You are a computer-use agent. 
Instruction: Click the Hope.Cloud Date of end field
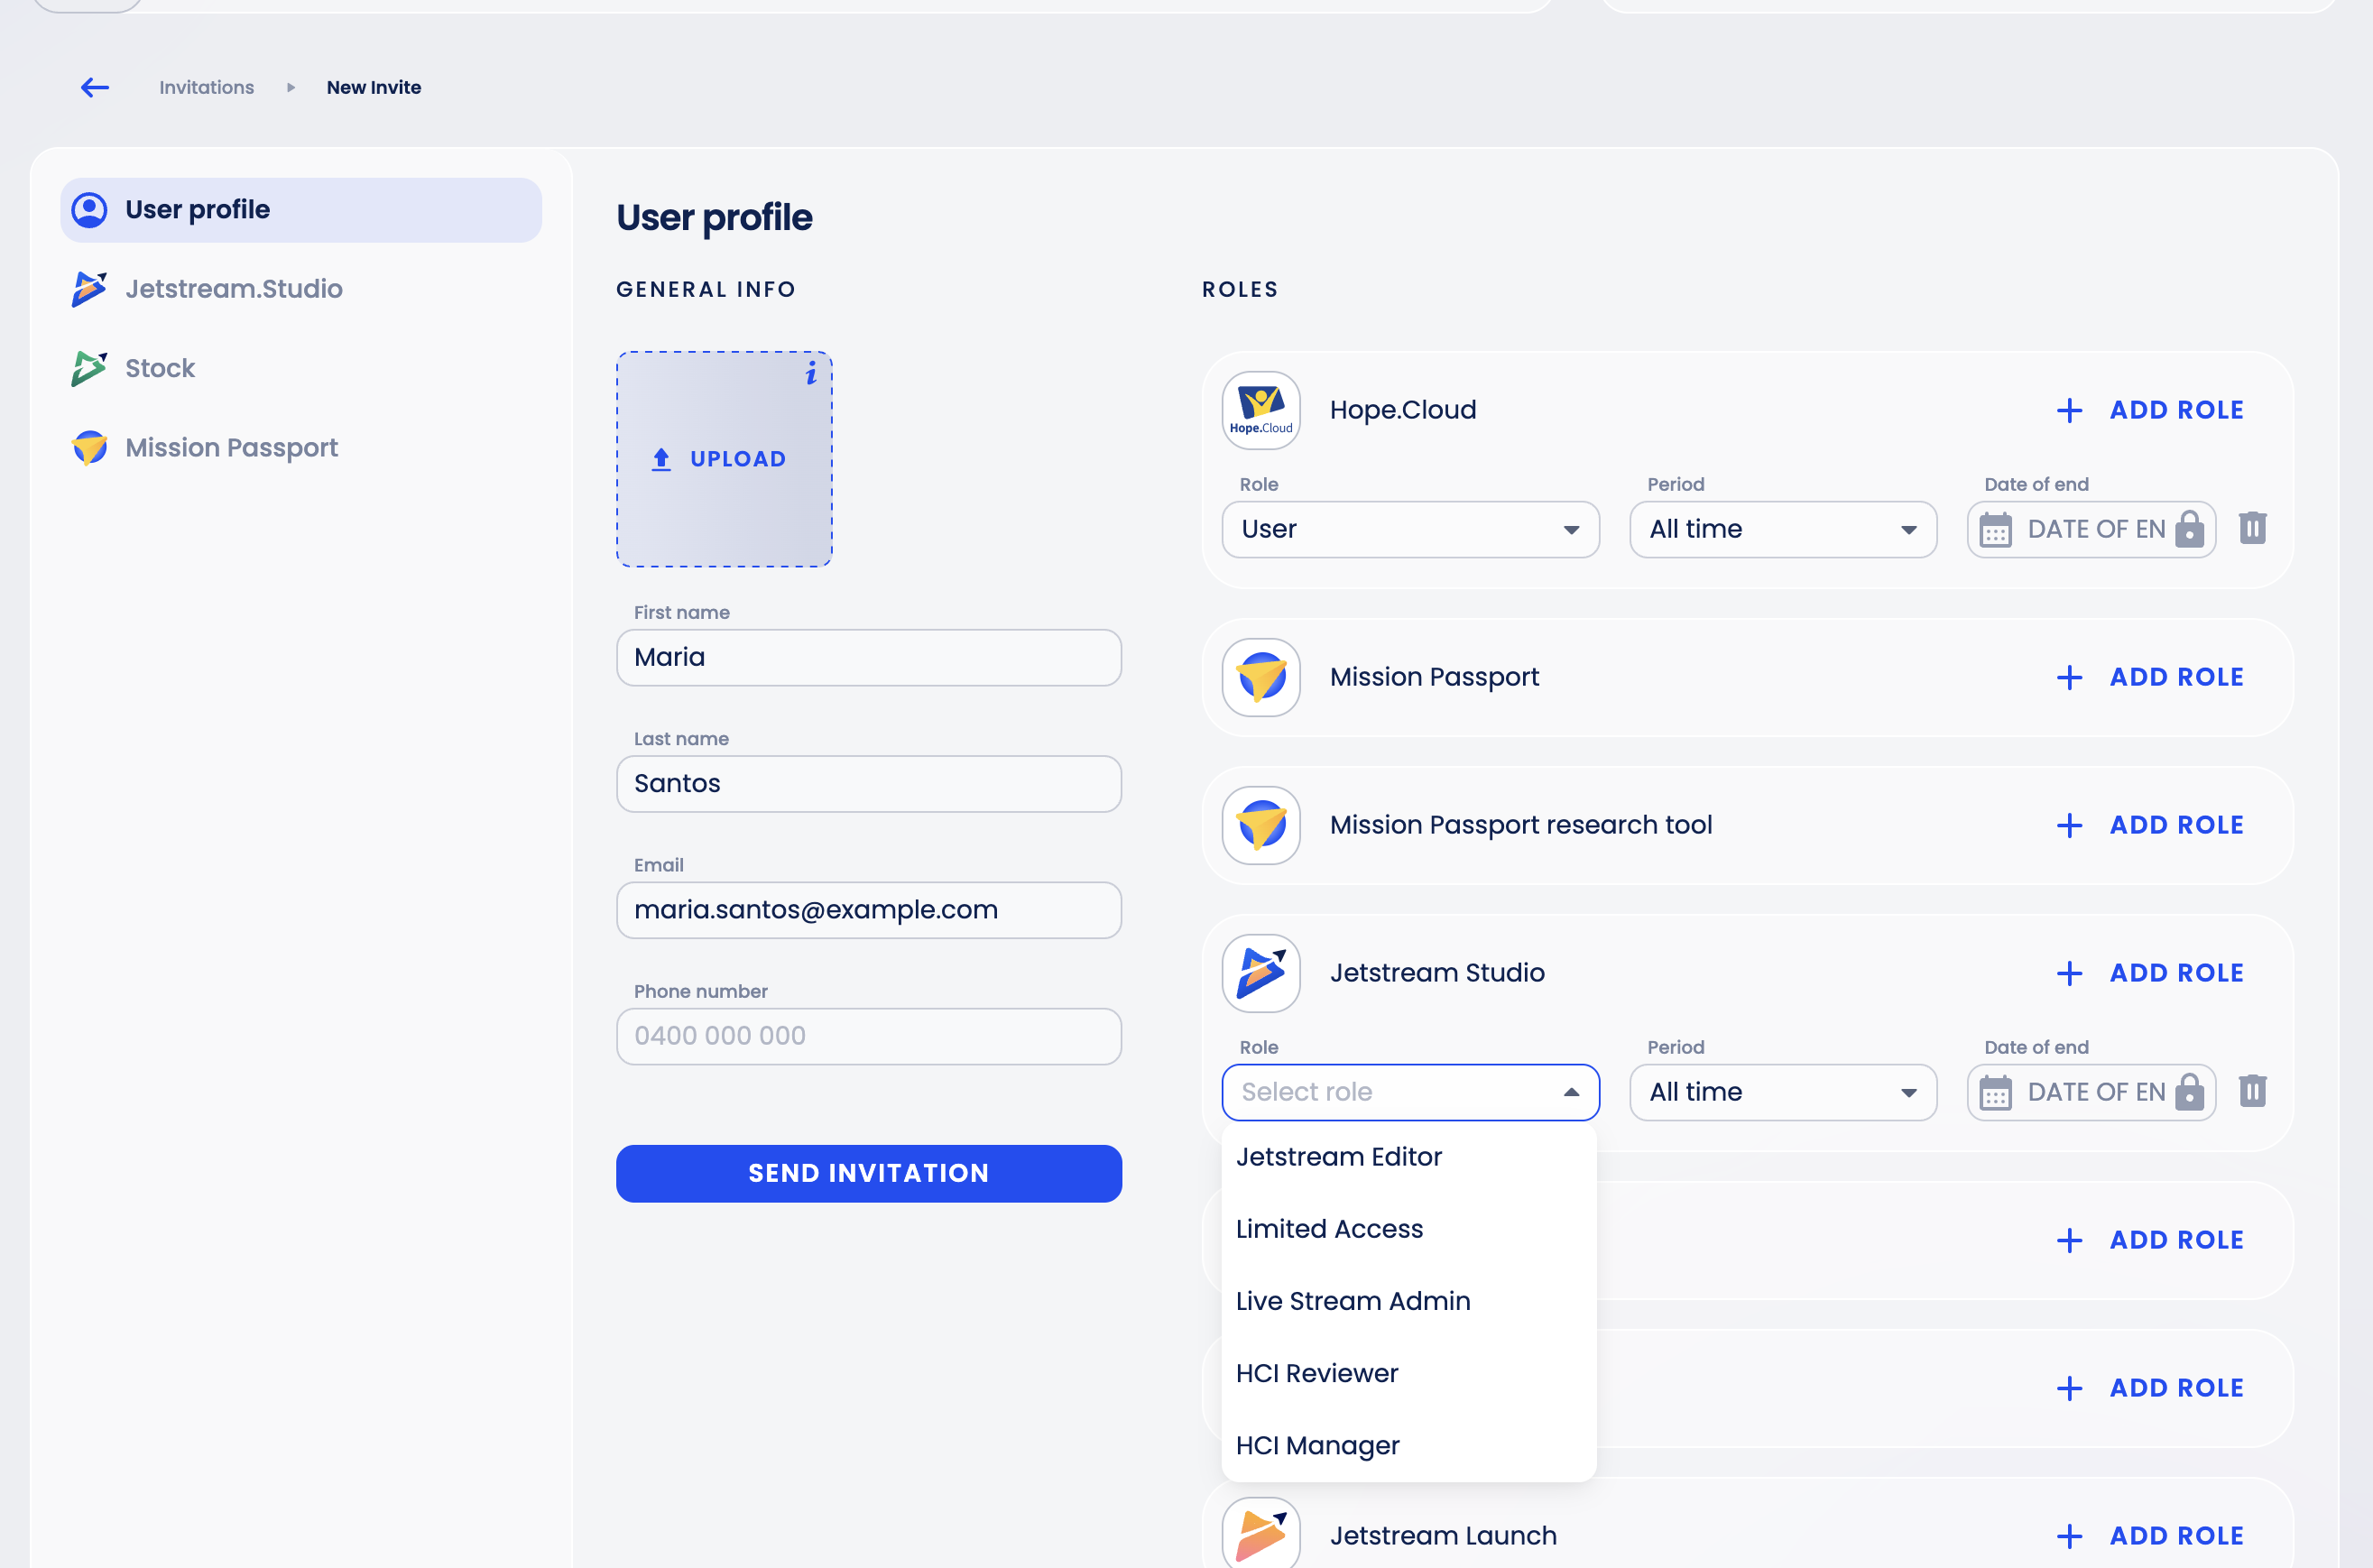2091,529
